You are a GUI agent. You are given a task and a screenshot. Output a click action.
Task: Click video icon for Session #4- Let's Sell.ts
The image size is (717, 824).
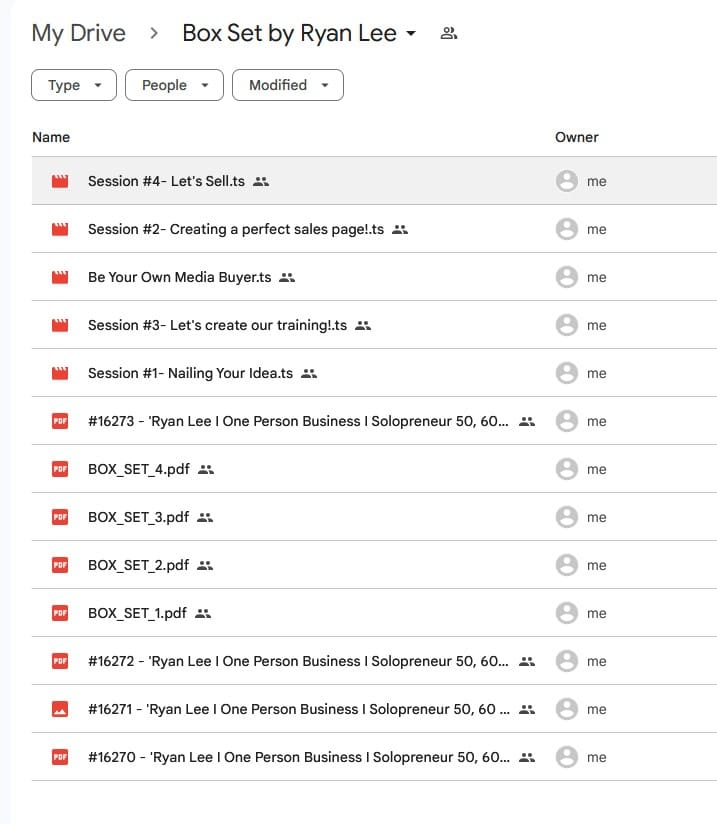point(60,181)
